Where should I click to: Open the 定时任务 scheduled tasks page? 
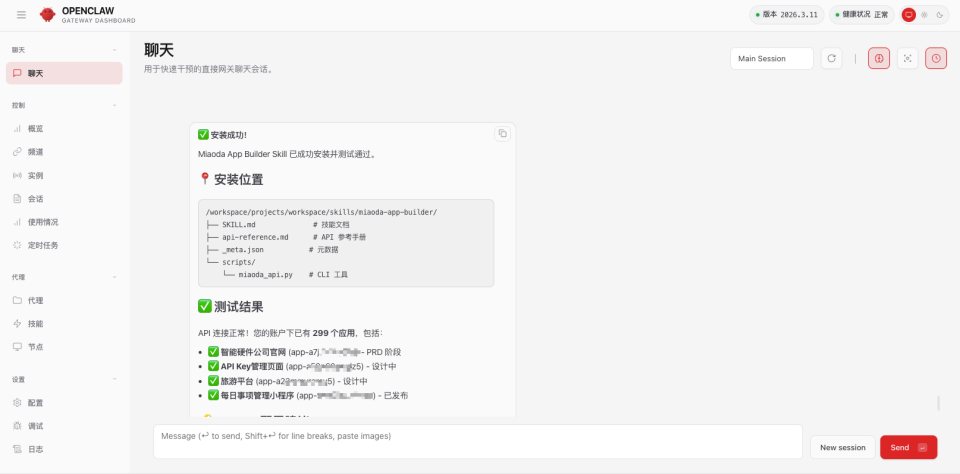42,245
